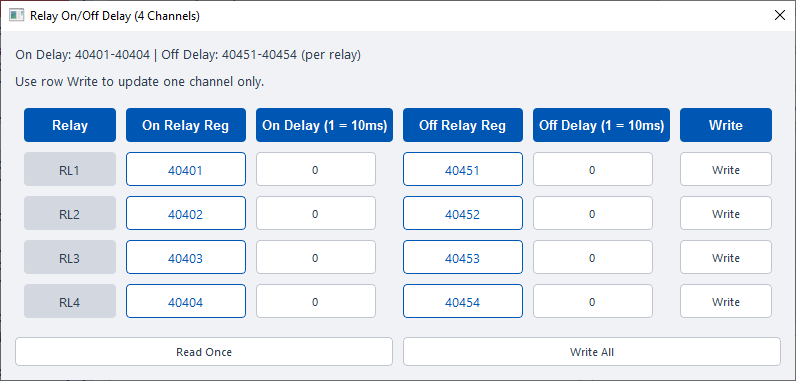The image size is (796, 381).
Task: Select Off Relay Reg field 40453
Action: (x=463, y=257)
